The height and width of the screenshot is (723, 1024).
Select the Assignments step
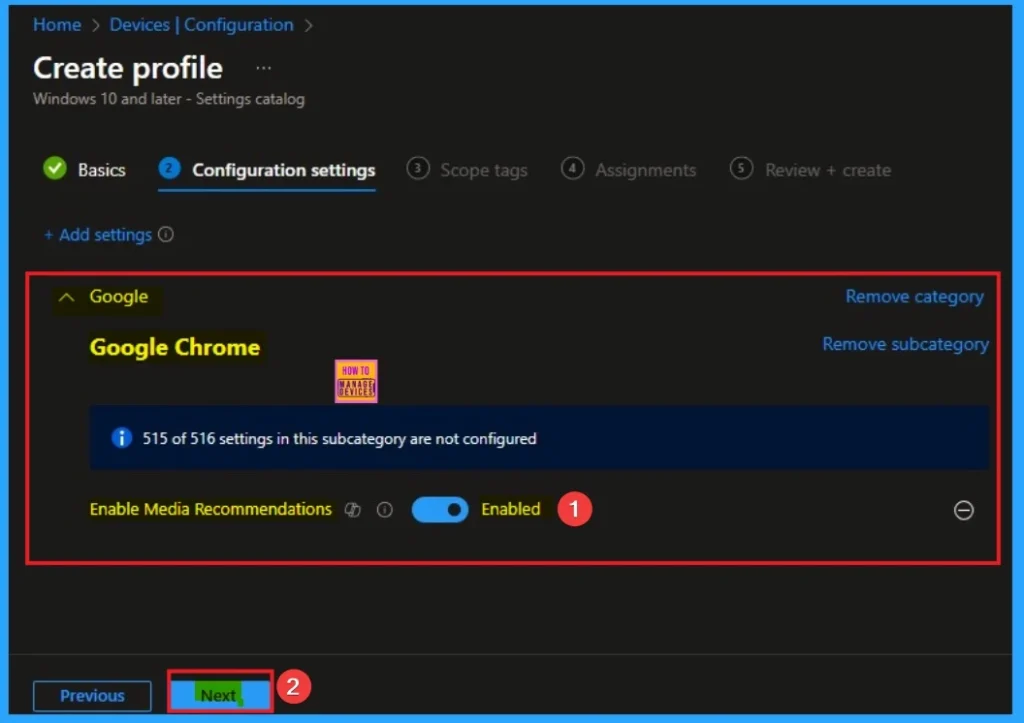644,170
